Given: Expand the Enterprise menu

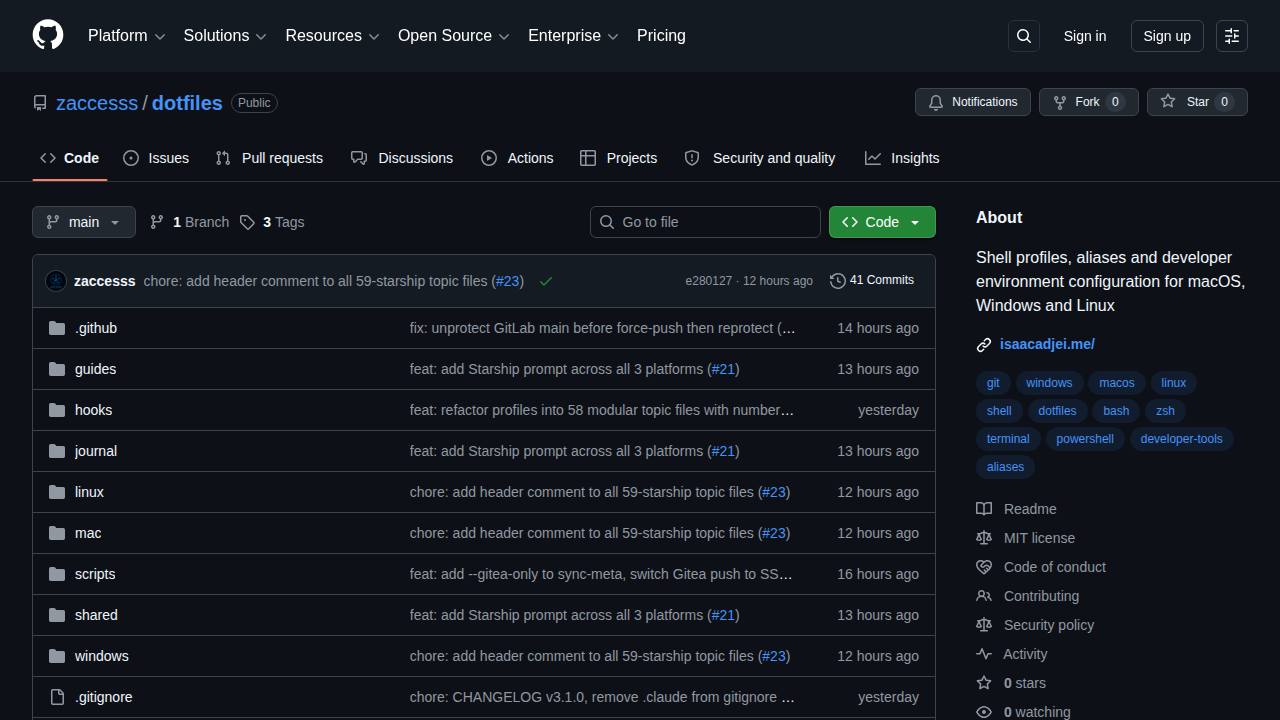Looking at the screenshot, I should point(574,36).
